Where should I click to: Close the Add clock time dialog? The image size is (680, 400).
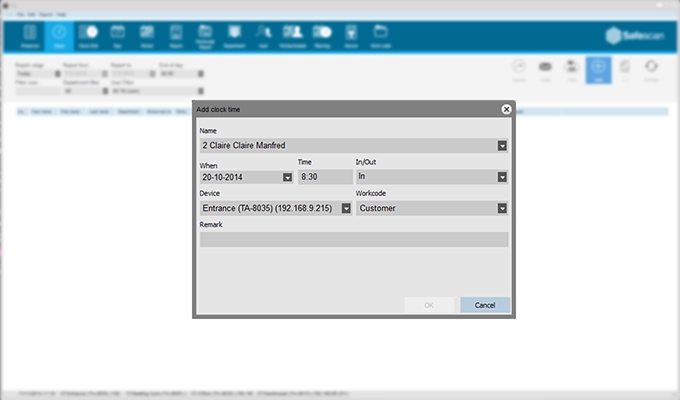[506, 109]
